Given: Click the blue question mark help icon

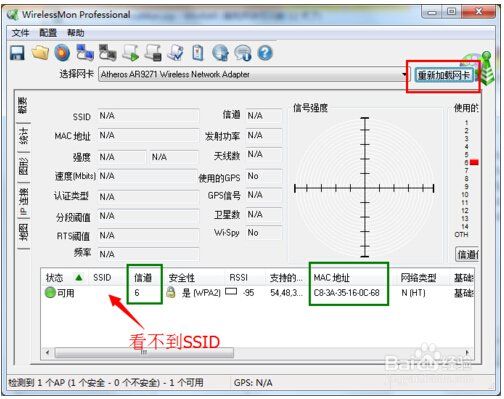Looking at the screenshot, I should 265,53.
